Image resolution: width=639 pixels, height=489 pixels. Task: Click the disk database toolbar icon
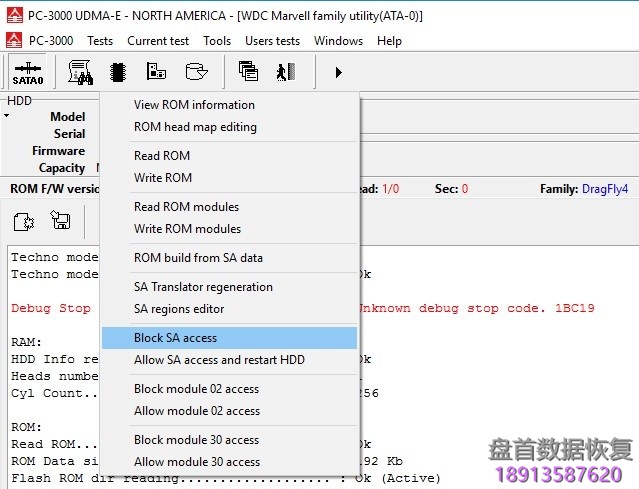pos(196,72)
